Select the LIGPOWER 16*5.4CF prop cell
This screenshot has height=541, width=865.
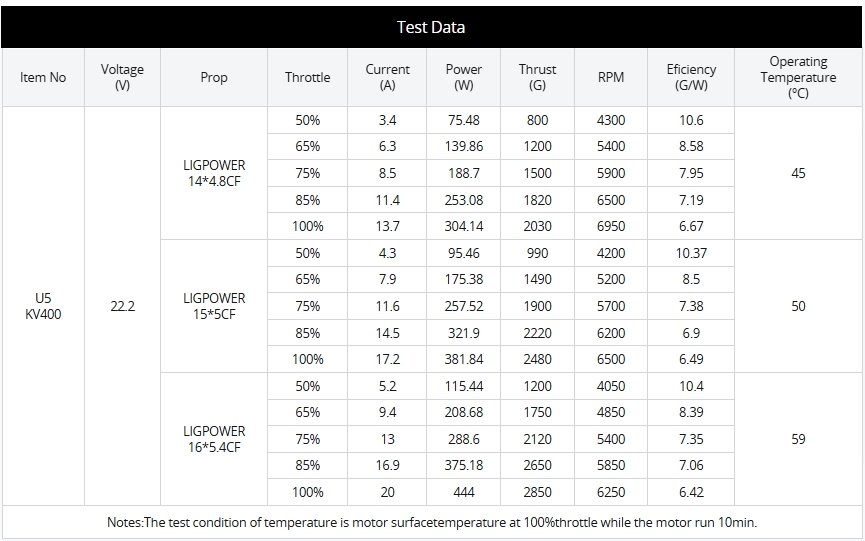coord(214,439)
